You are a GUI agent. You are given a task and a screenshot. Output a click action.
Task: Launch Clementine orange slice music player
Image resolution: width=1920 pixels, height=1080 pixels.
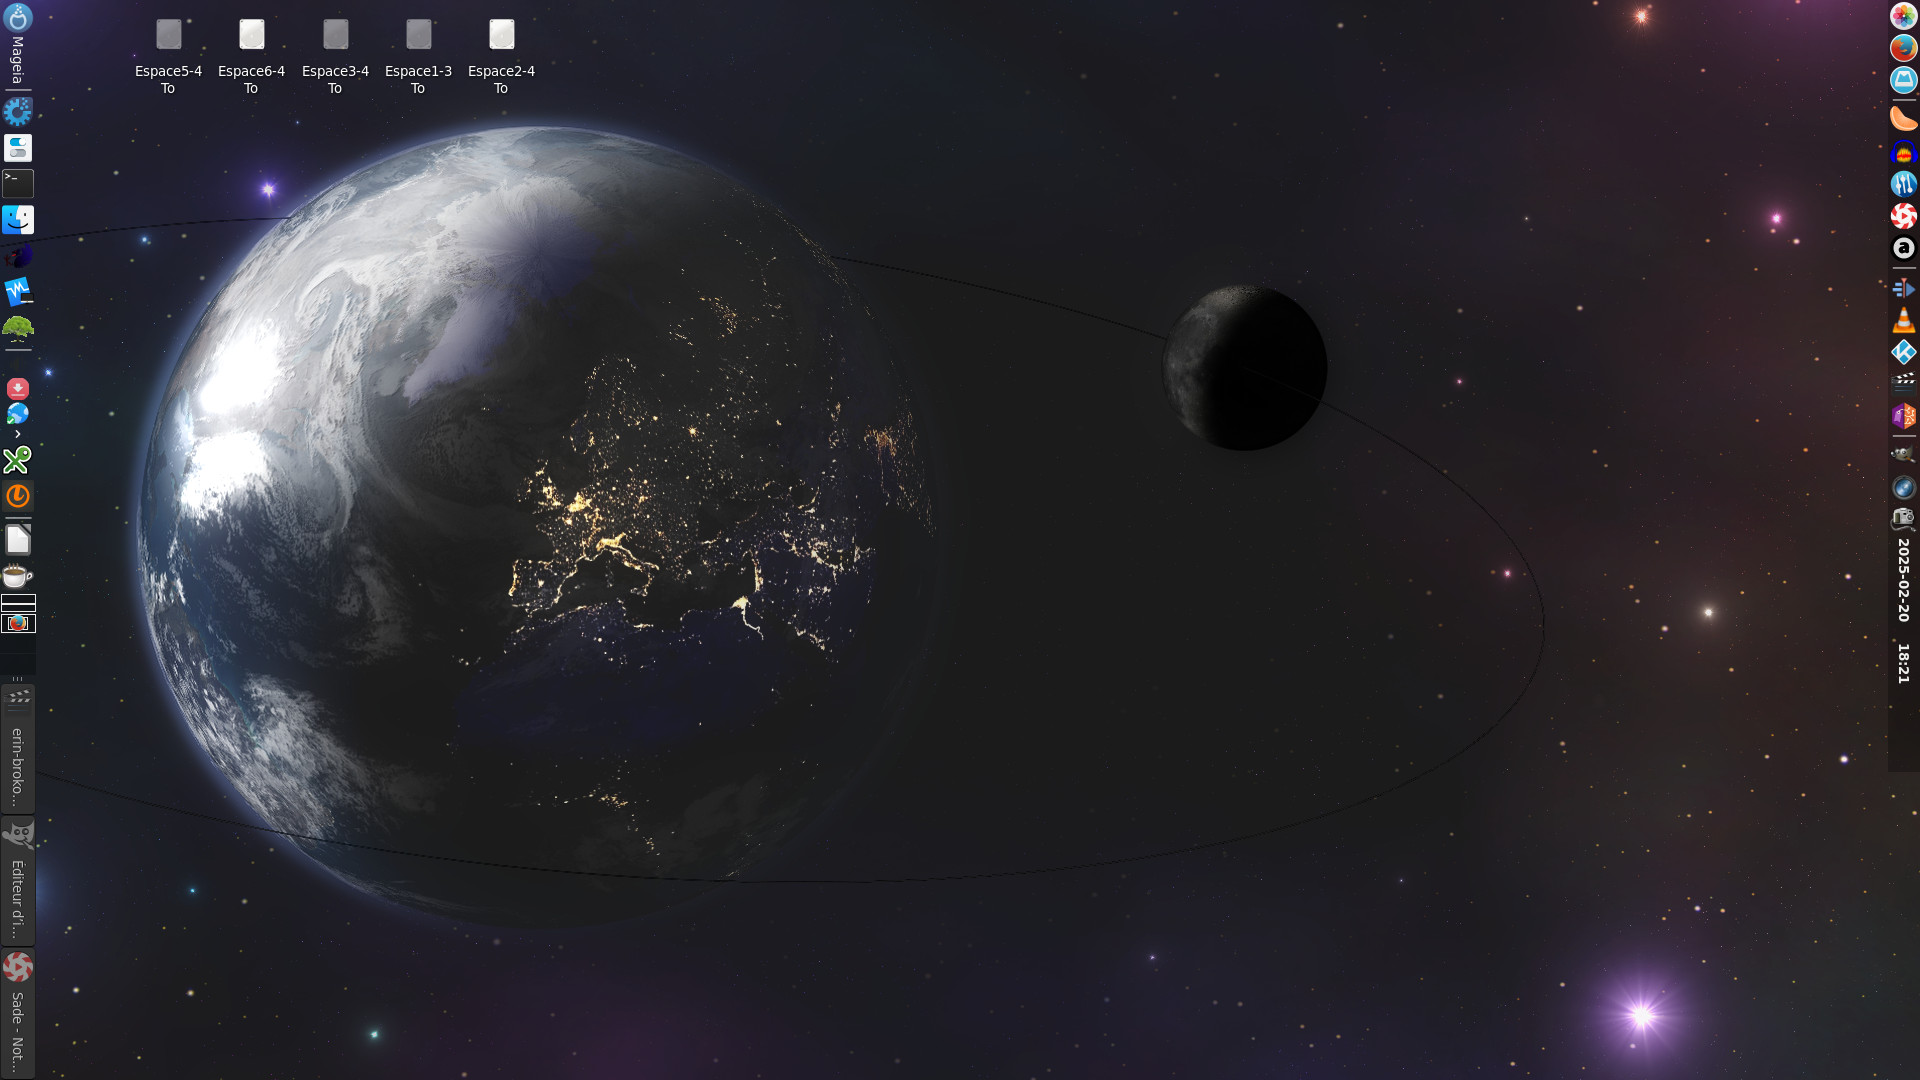click(x=1903, y=117)
